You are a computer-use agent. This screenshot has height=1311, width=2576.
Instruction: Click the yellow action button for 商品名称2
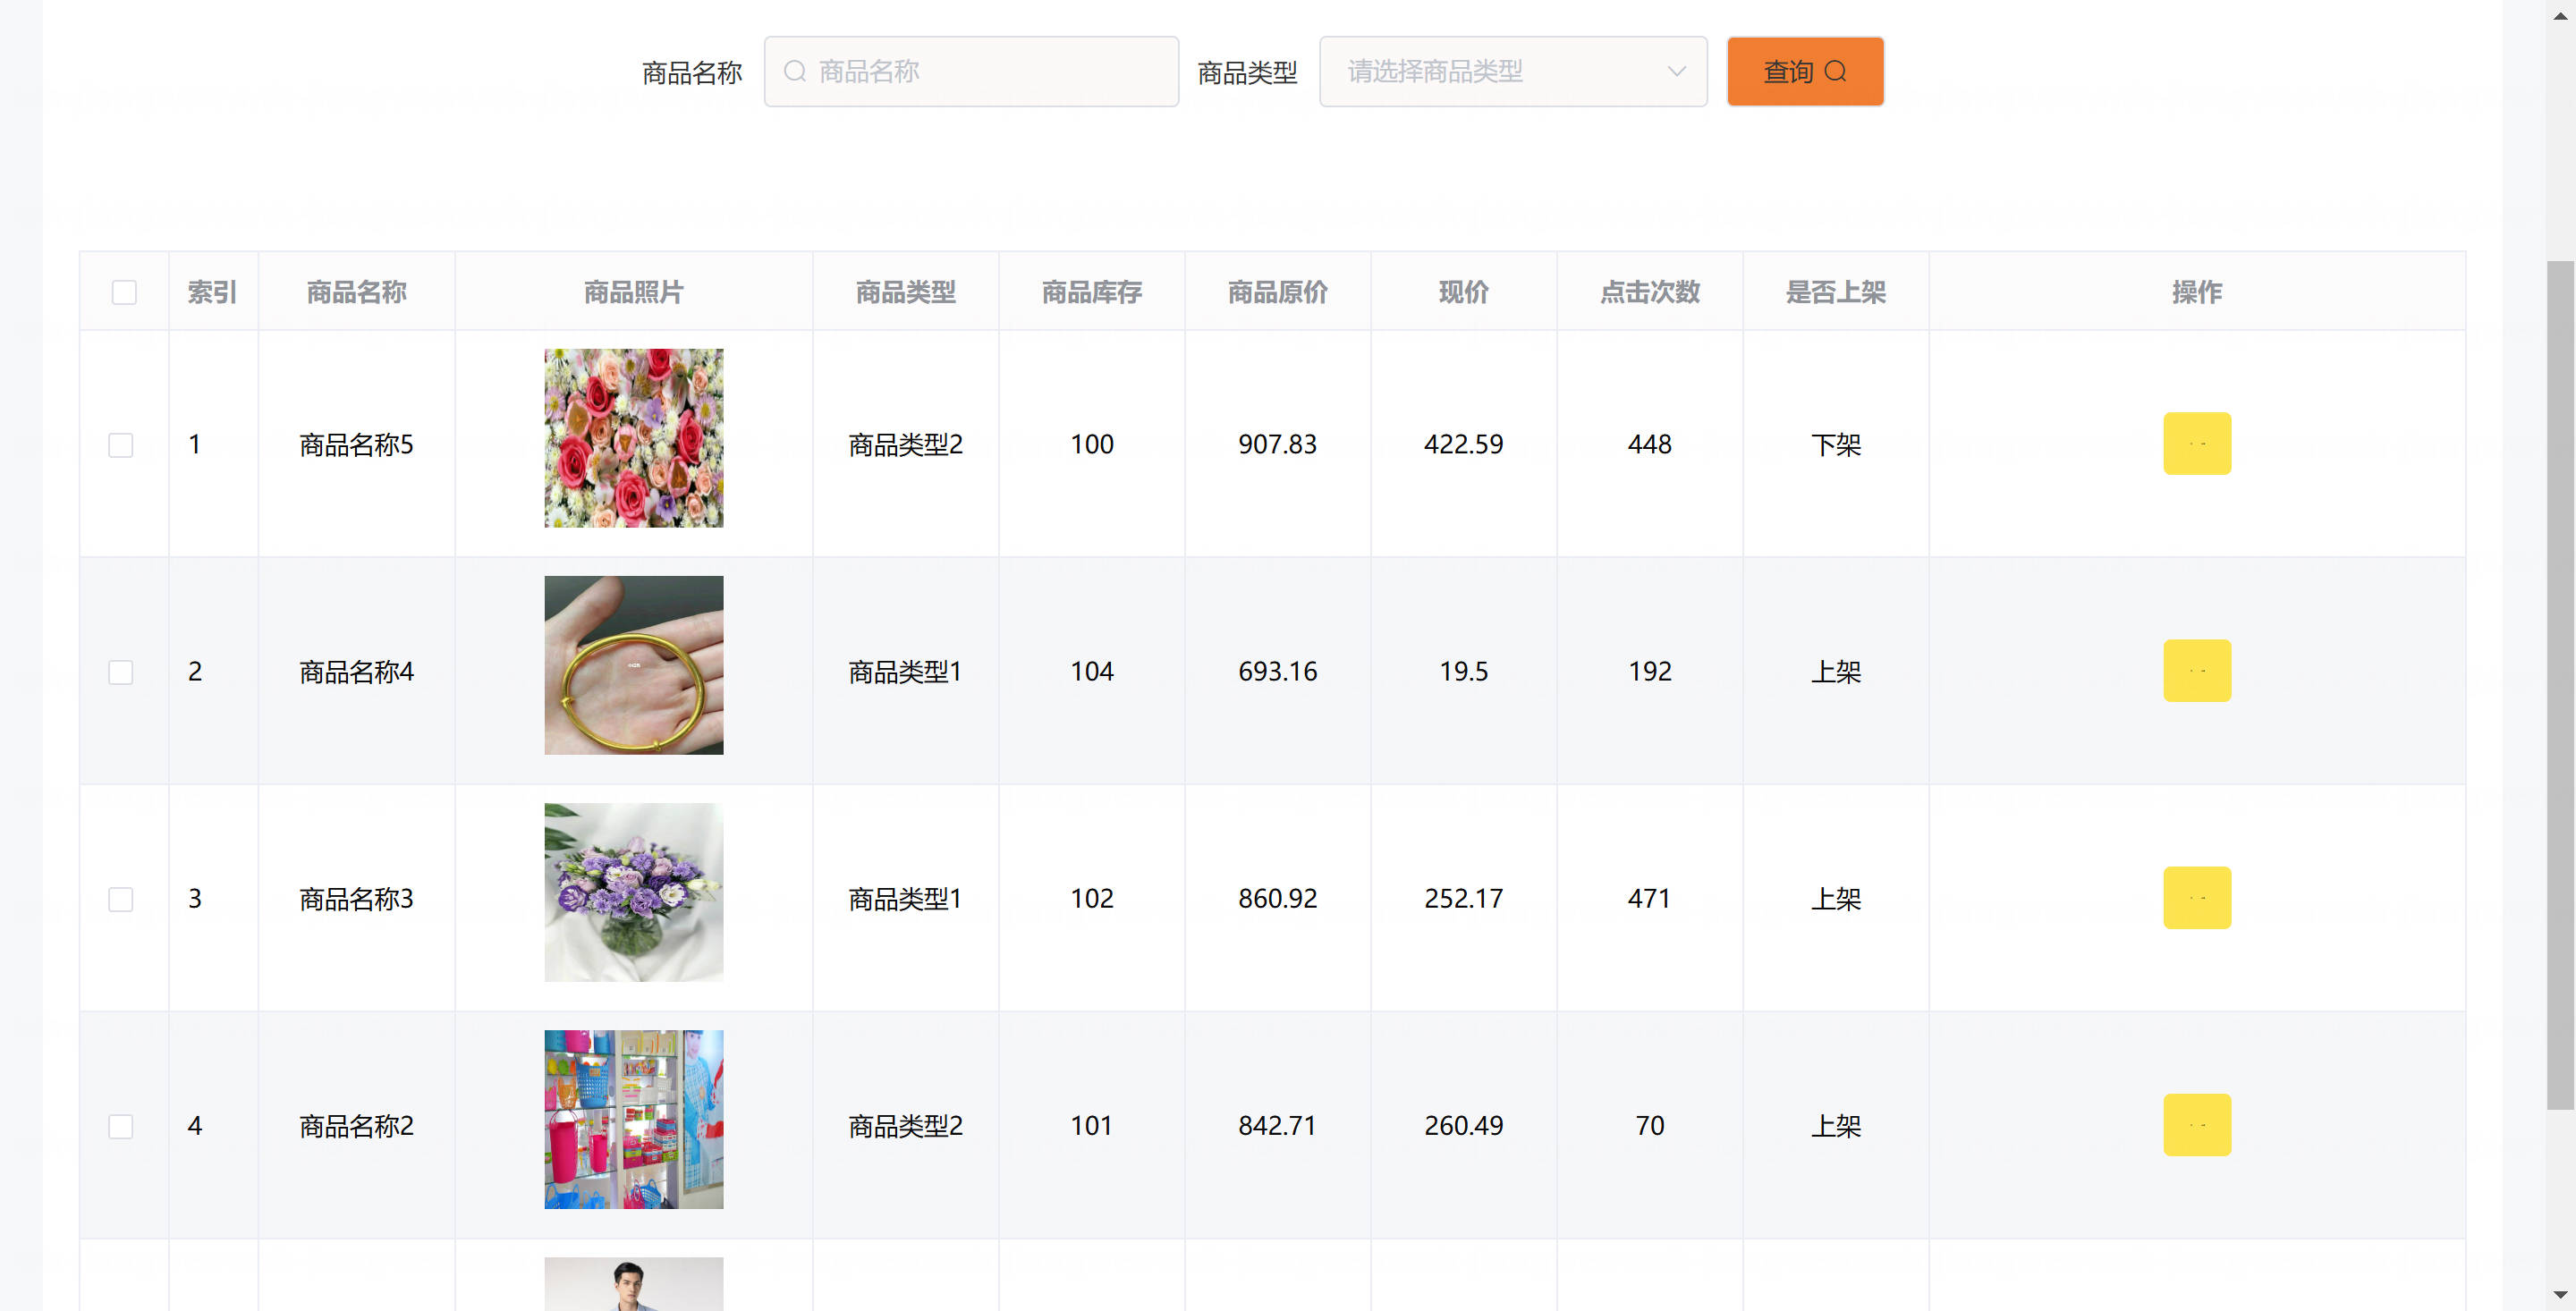(2197, 1124)
